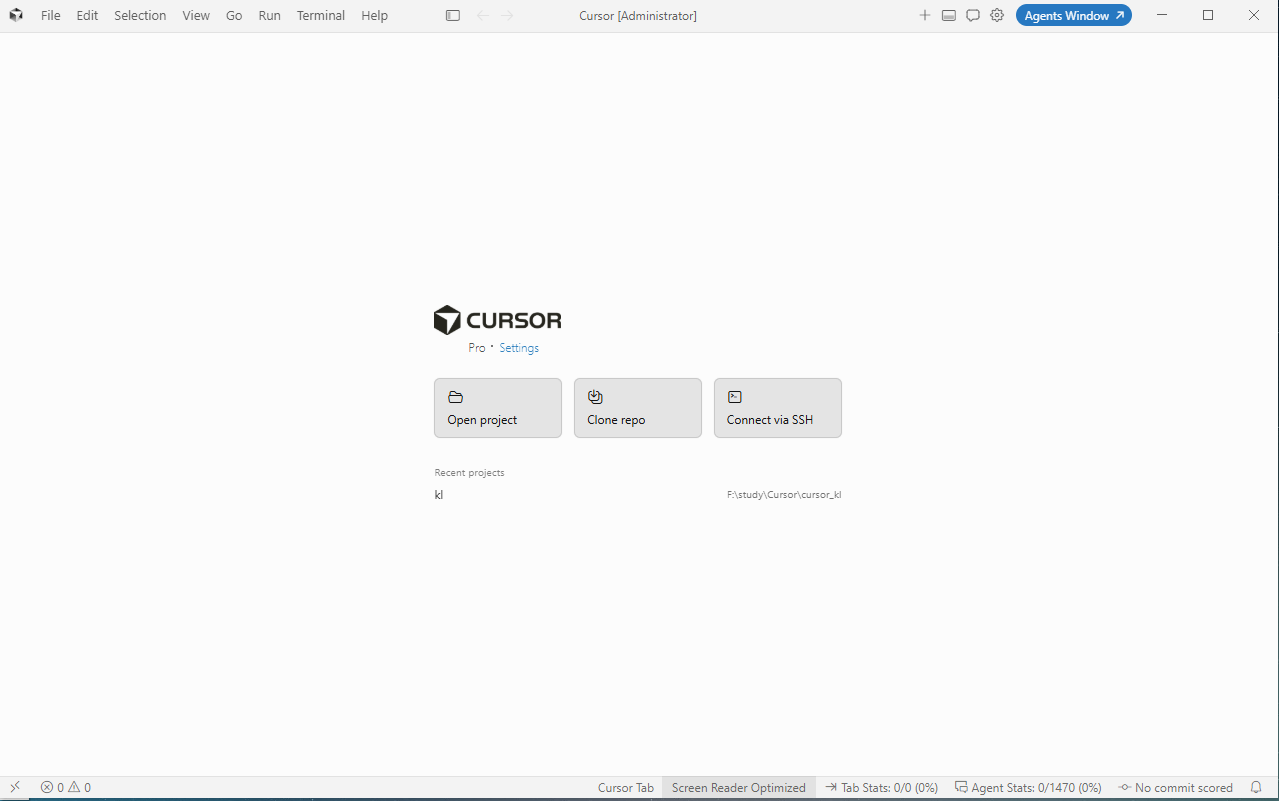Click the Connect via SSH button

778,408
